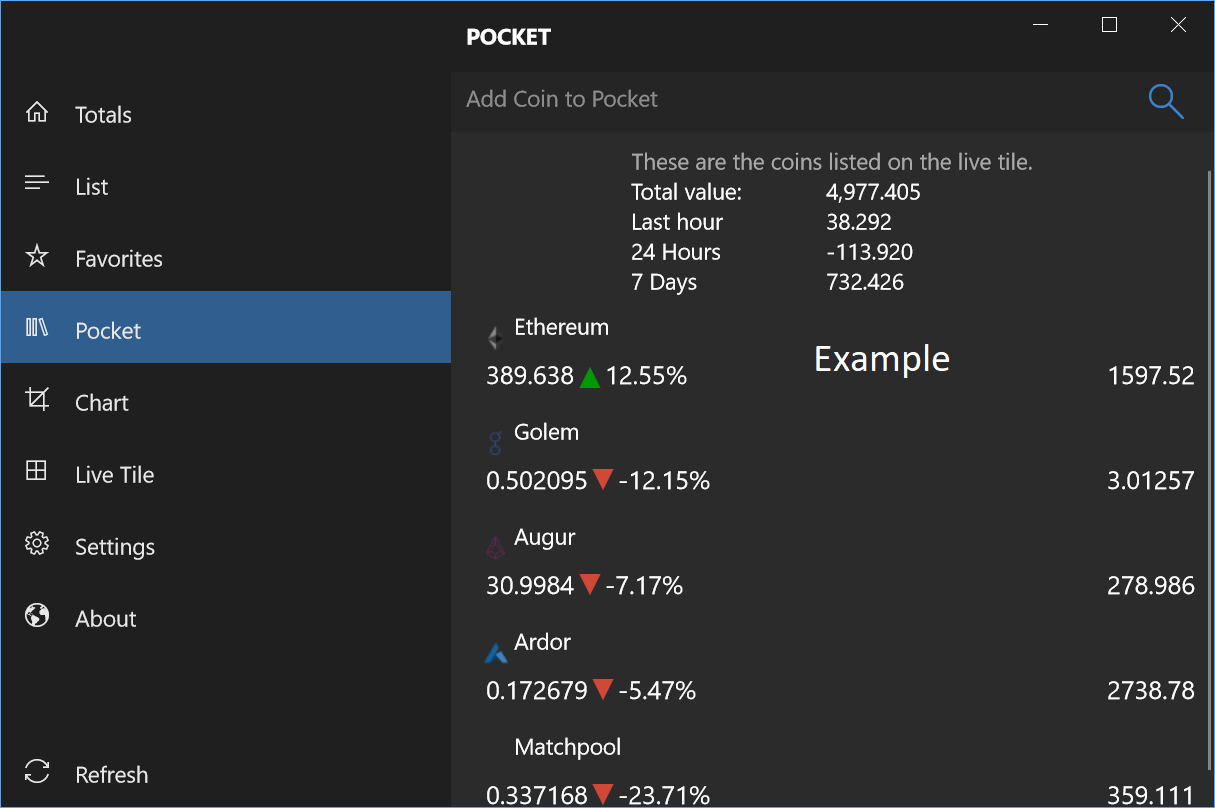Go to the Totals menu item

click(226, 114)
